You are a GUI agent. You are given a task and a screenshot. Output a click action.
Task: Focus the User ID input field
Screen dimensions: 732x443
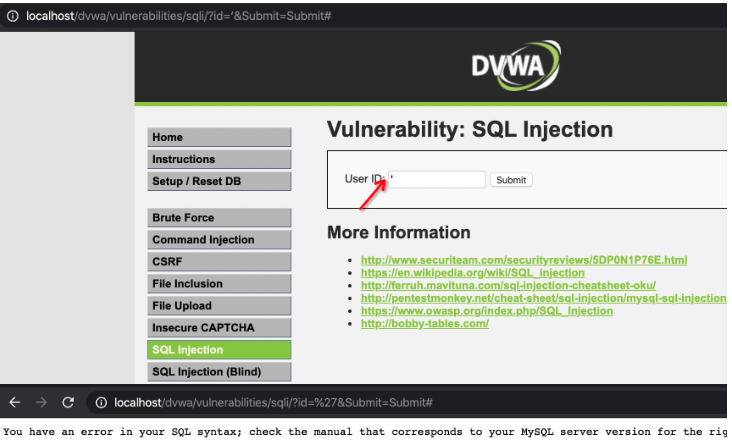click(437, 179)
